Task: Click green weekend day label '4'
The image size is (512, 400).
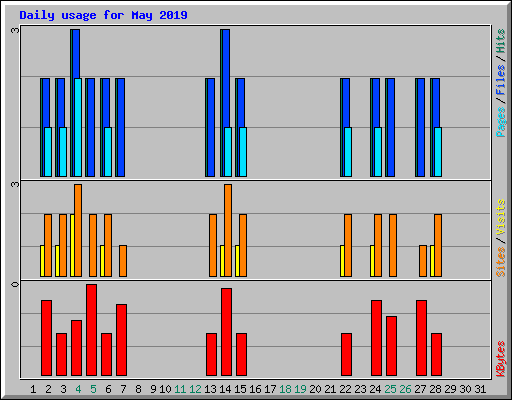Action: [x=78, y=389]
